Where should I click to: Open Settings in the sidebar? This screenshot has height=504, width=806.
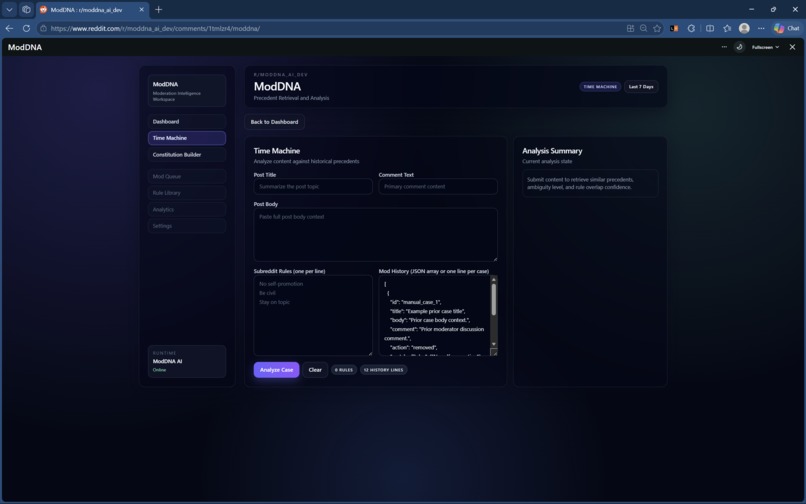[x=187, y=226]
